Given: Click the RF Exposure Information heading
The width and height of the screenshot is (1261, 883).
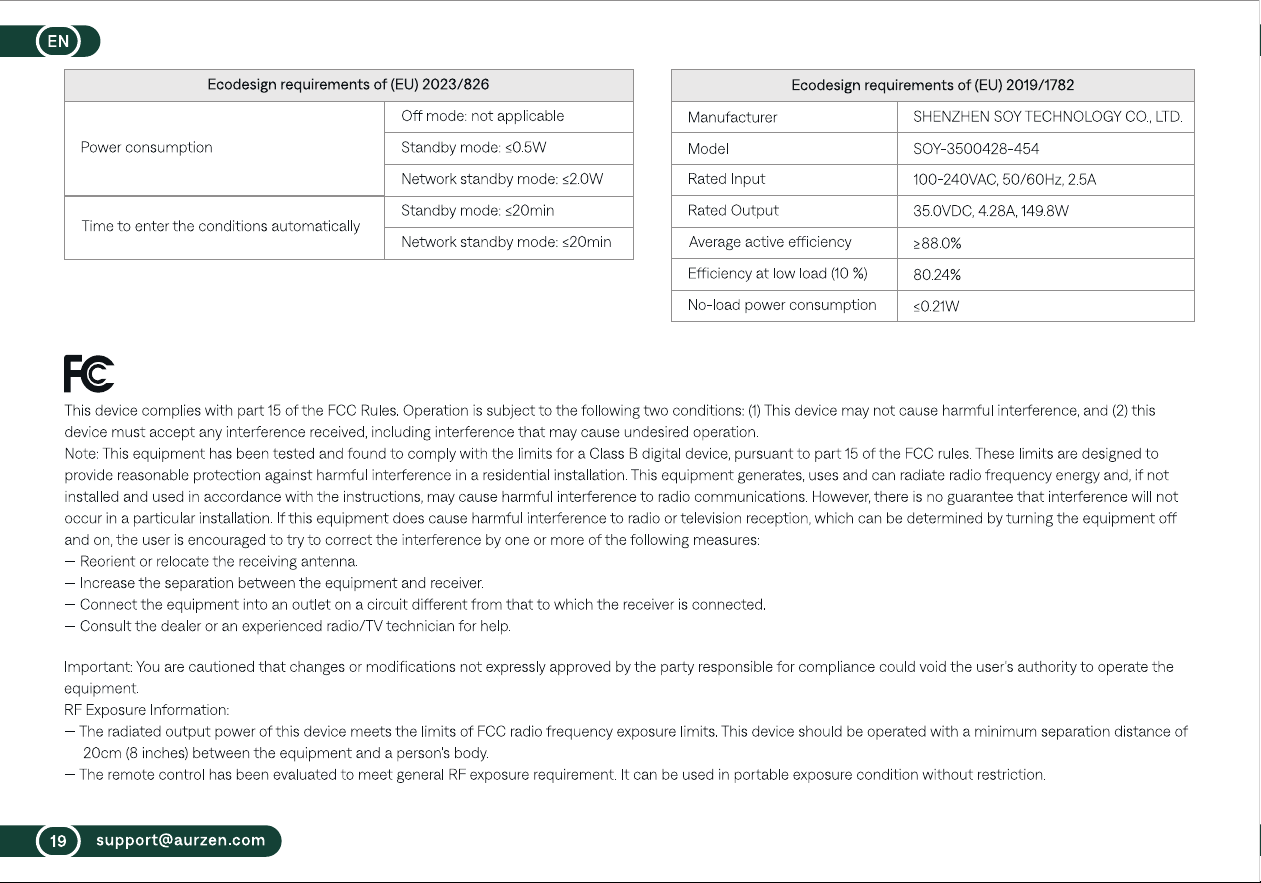Looking at the screenshot, I should pyautogui.click(x=147, y=710).
